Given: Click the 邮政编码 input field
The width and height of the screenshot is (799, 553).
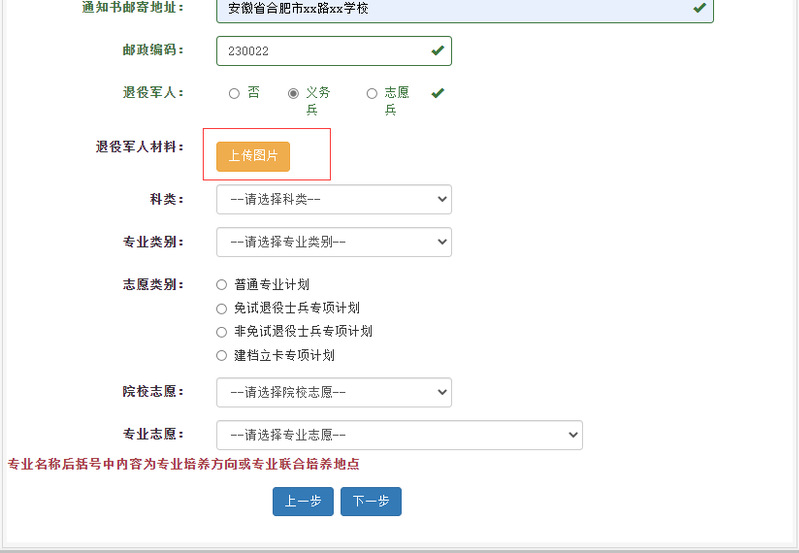Looking at the screenshot, I should [334, 51].
